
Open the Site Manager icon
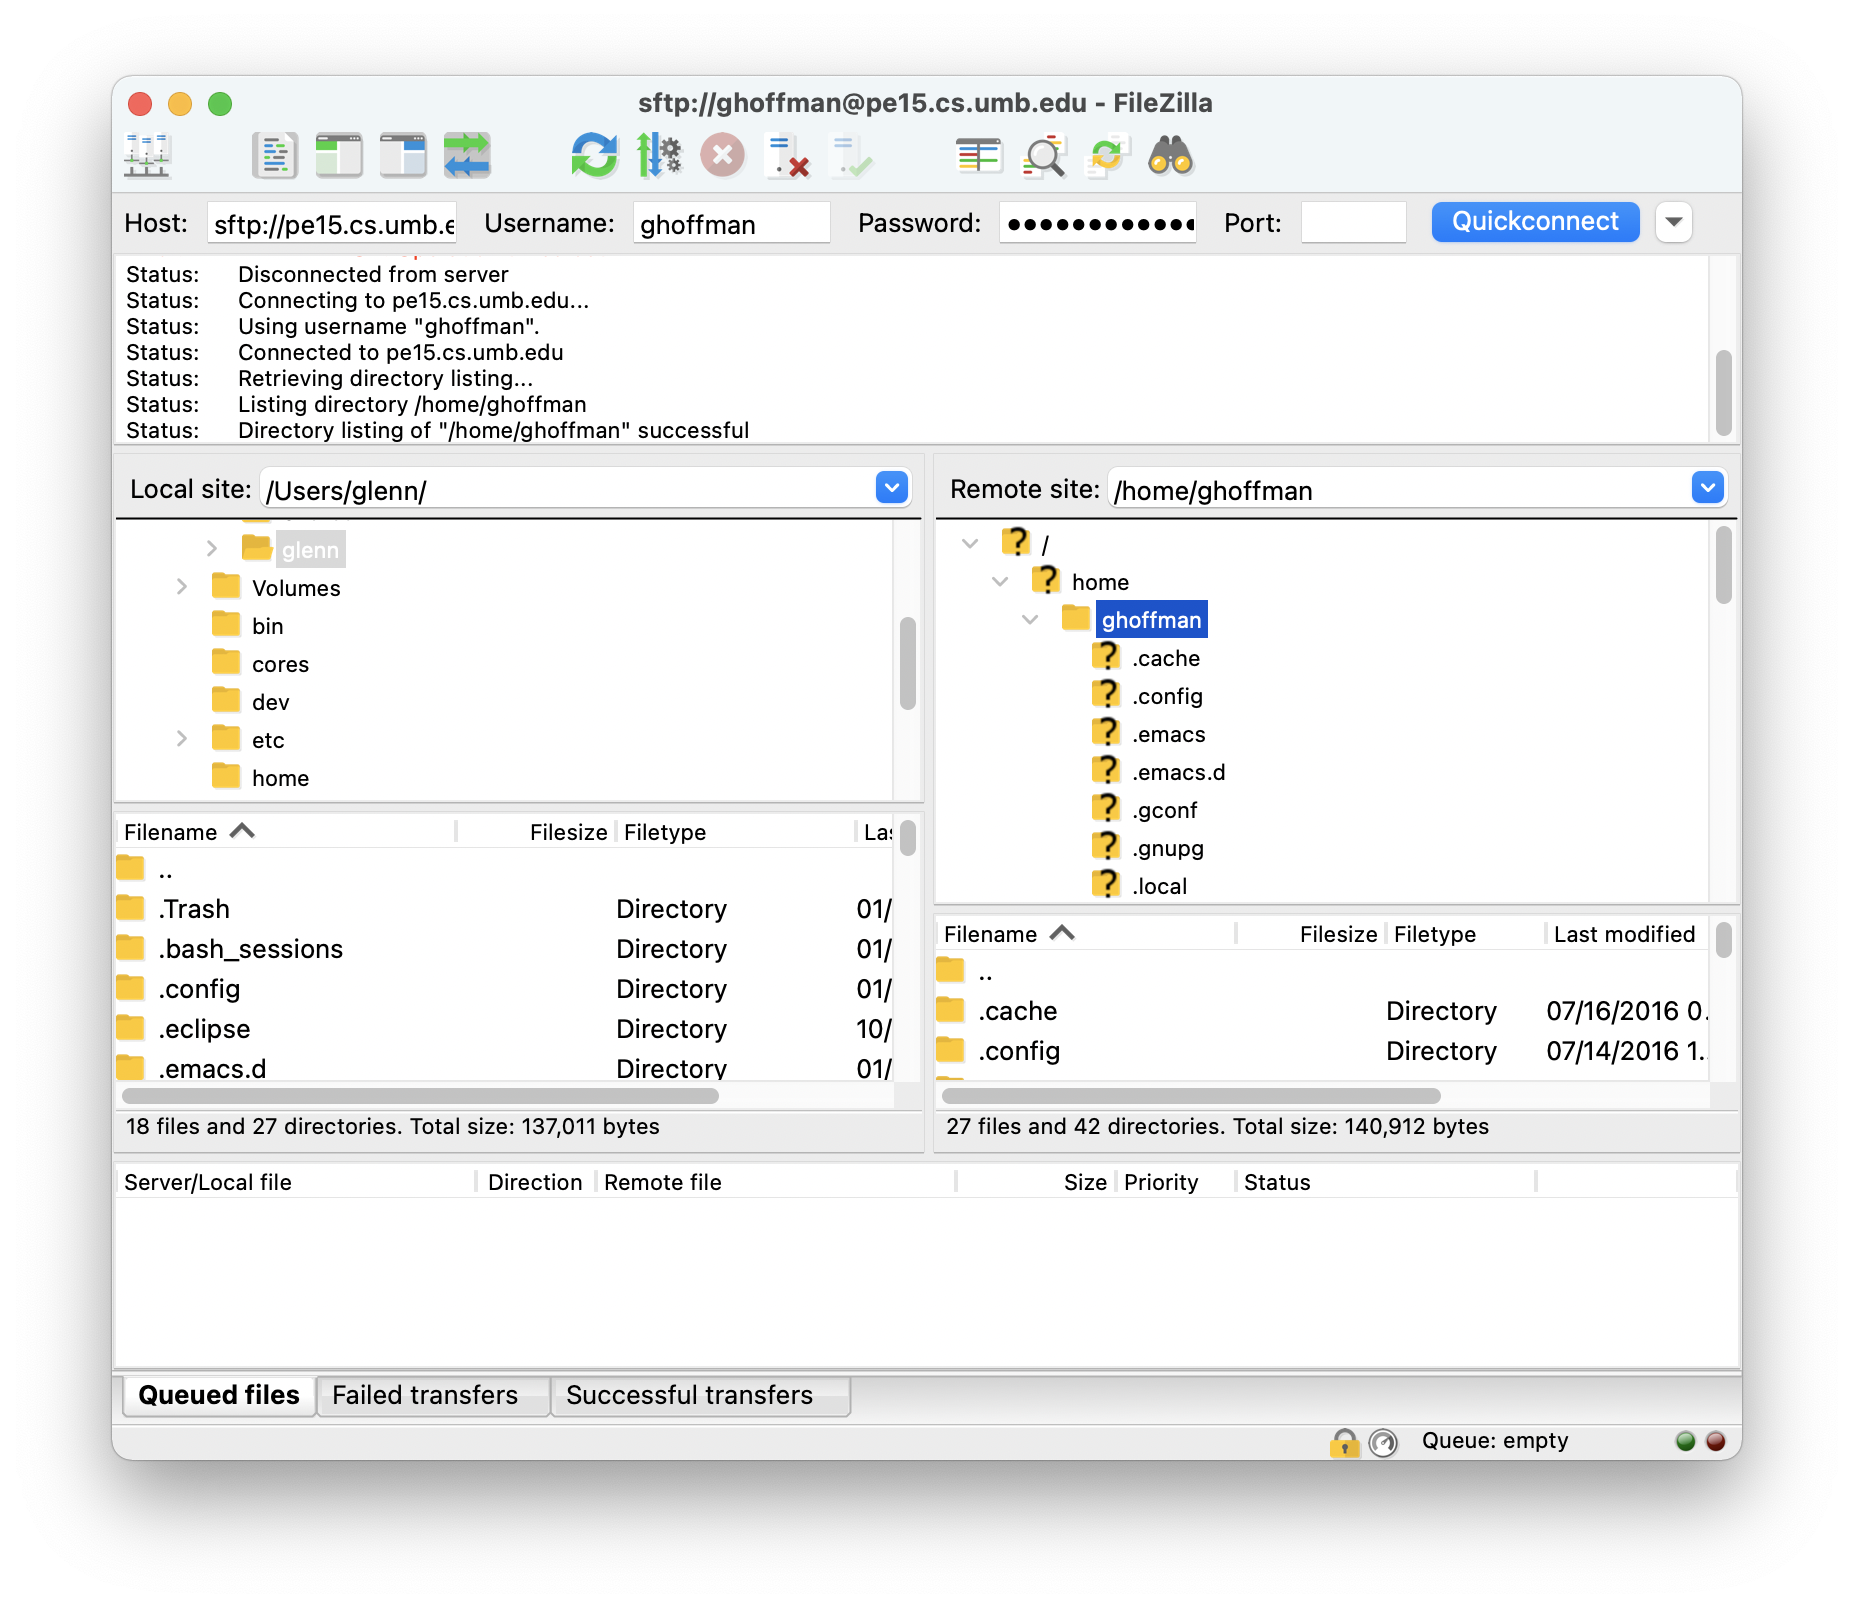point(148,156)
